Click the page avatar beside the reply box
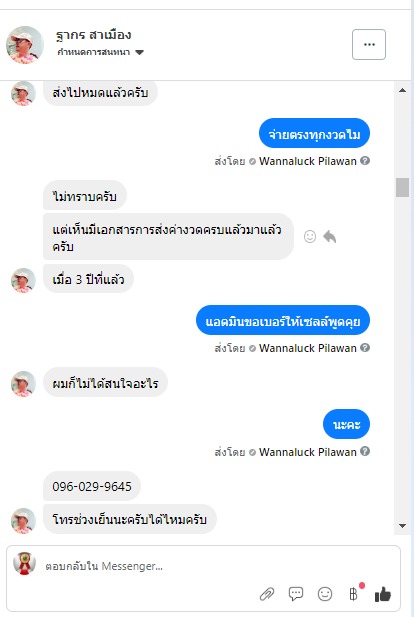Viewport: 414px width, 617px height. 24,563
